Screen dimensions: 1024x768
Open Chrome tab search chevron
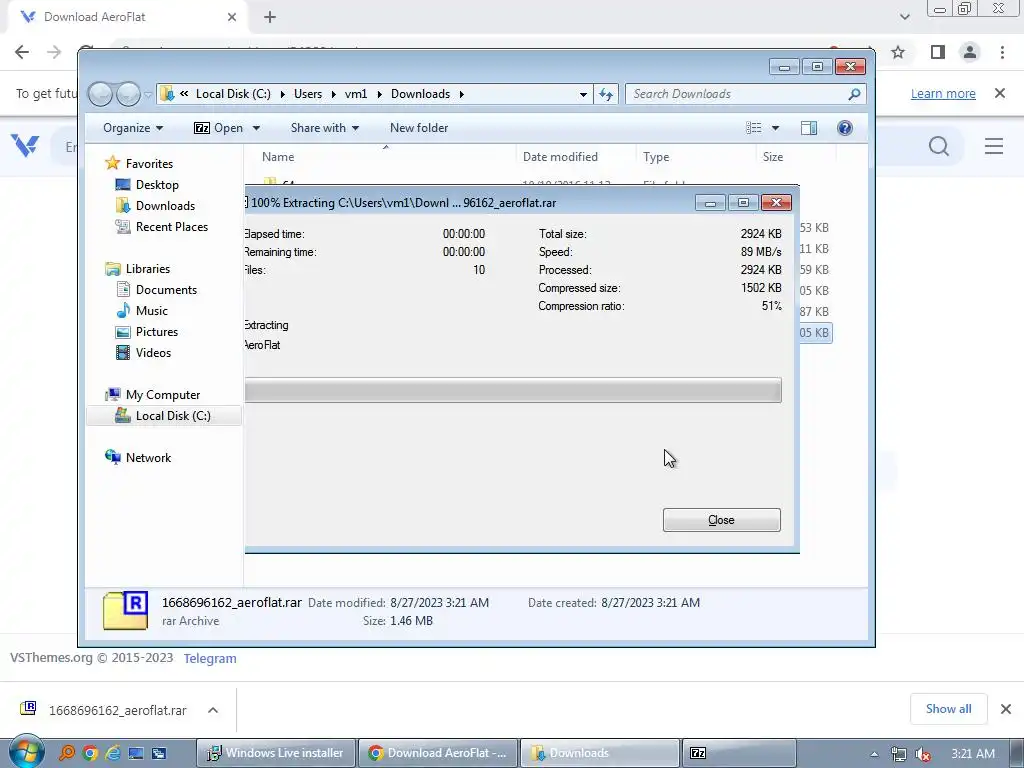point(904,17)
